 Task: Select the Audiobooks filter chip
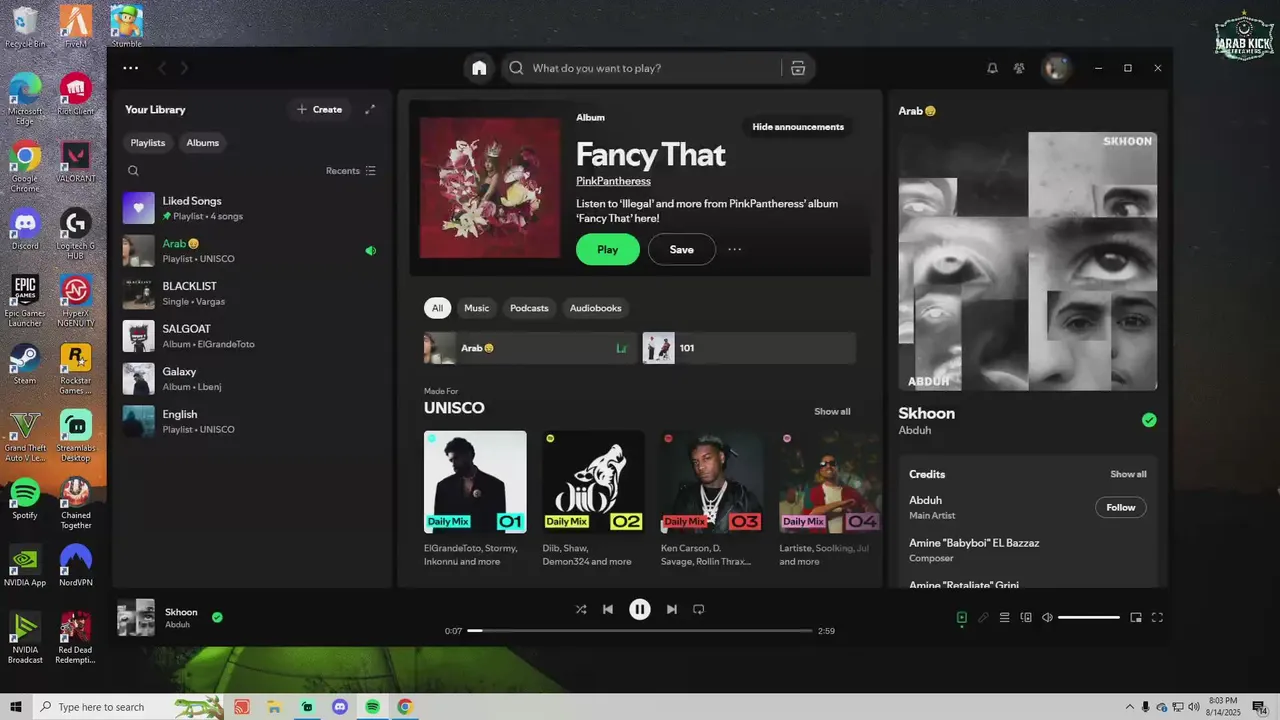click(x=596, y=308)
